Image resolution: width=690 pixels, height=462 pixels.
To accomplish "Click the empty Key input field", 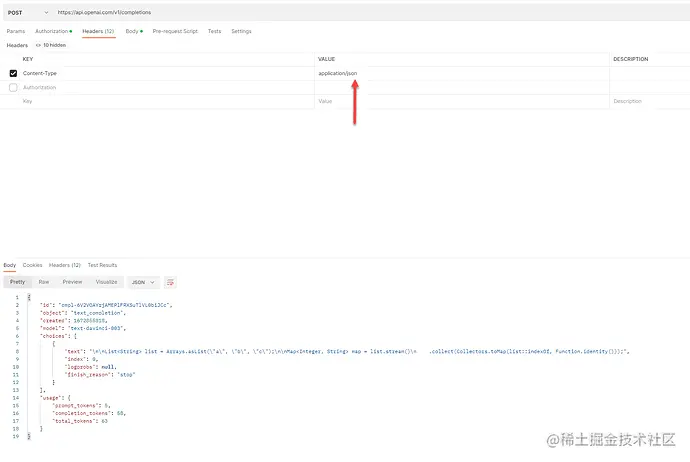I will (x=167, y=101).
